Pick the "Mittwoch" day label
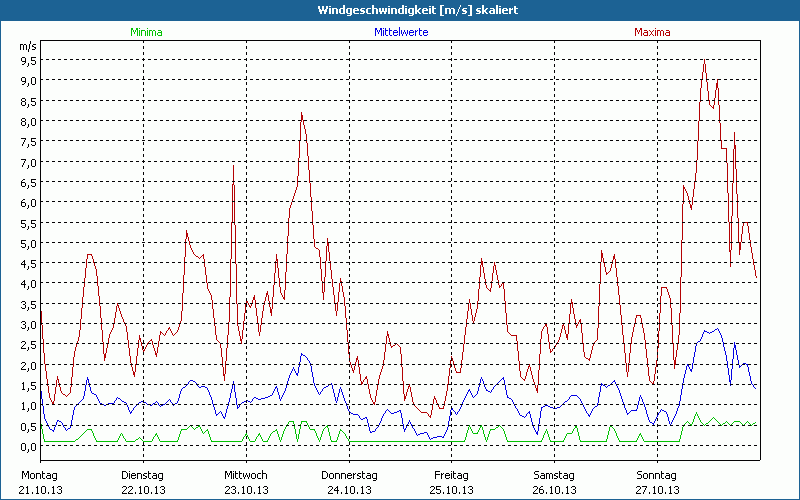 (x=246, y=475)
